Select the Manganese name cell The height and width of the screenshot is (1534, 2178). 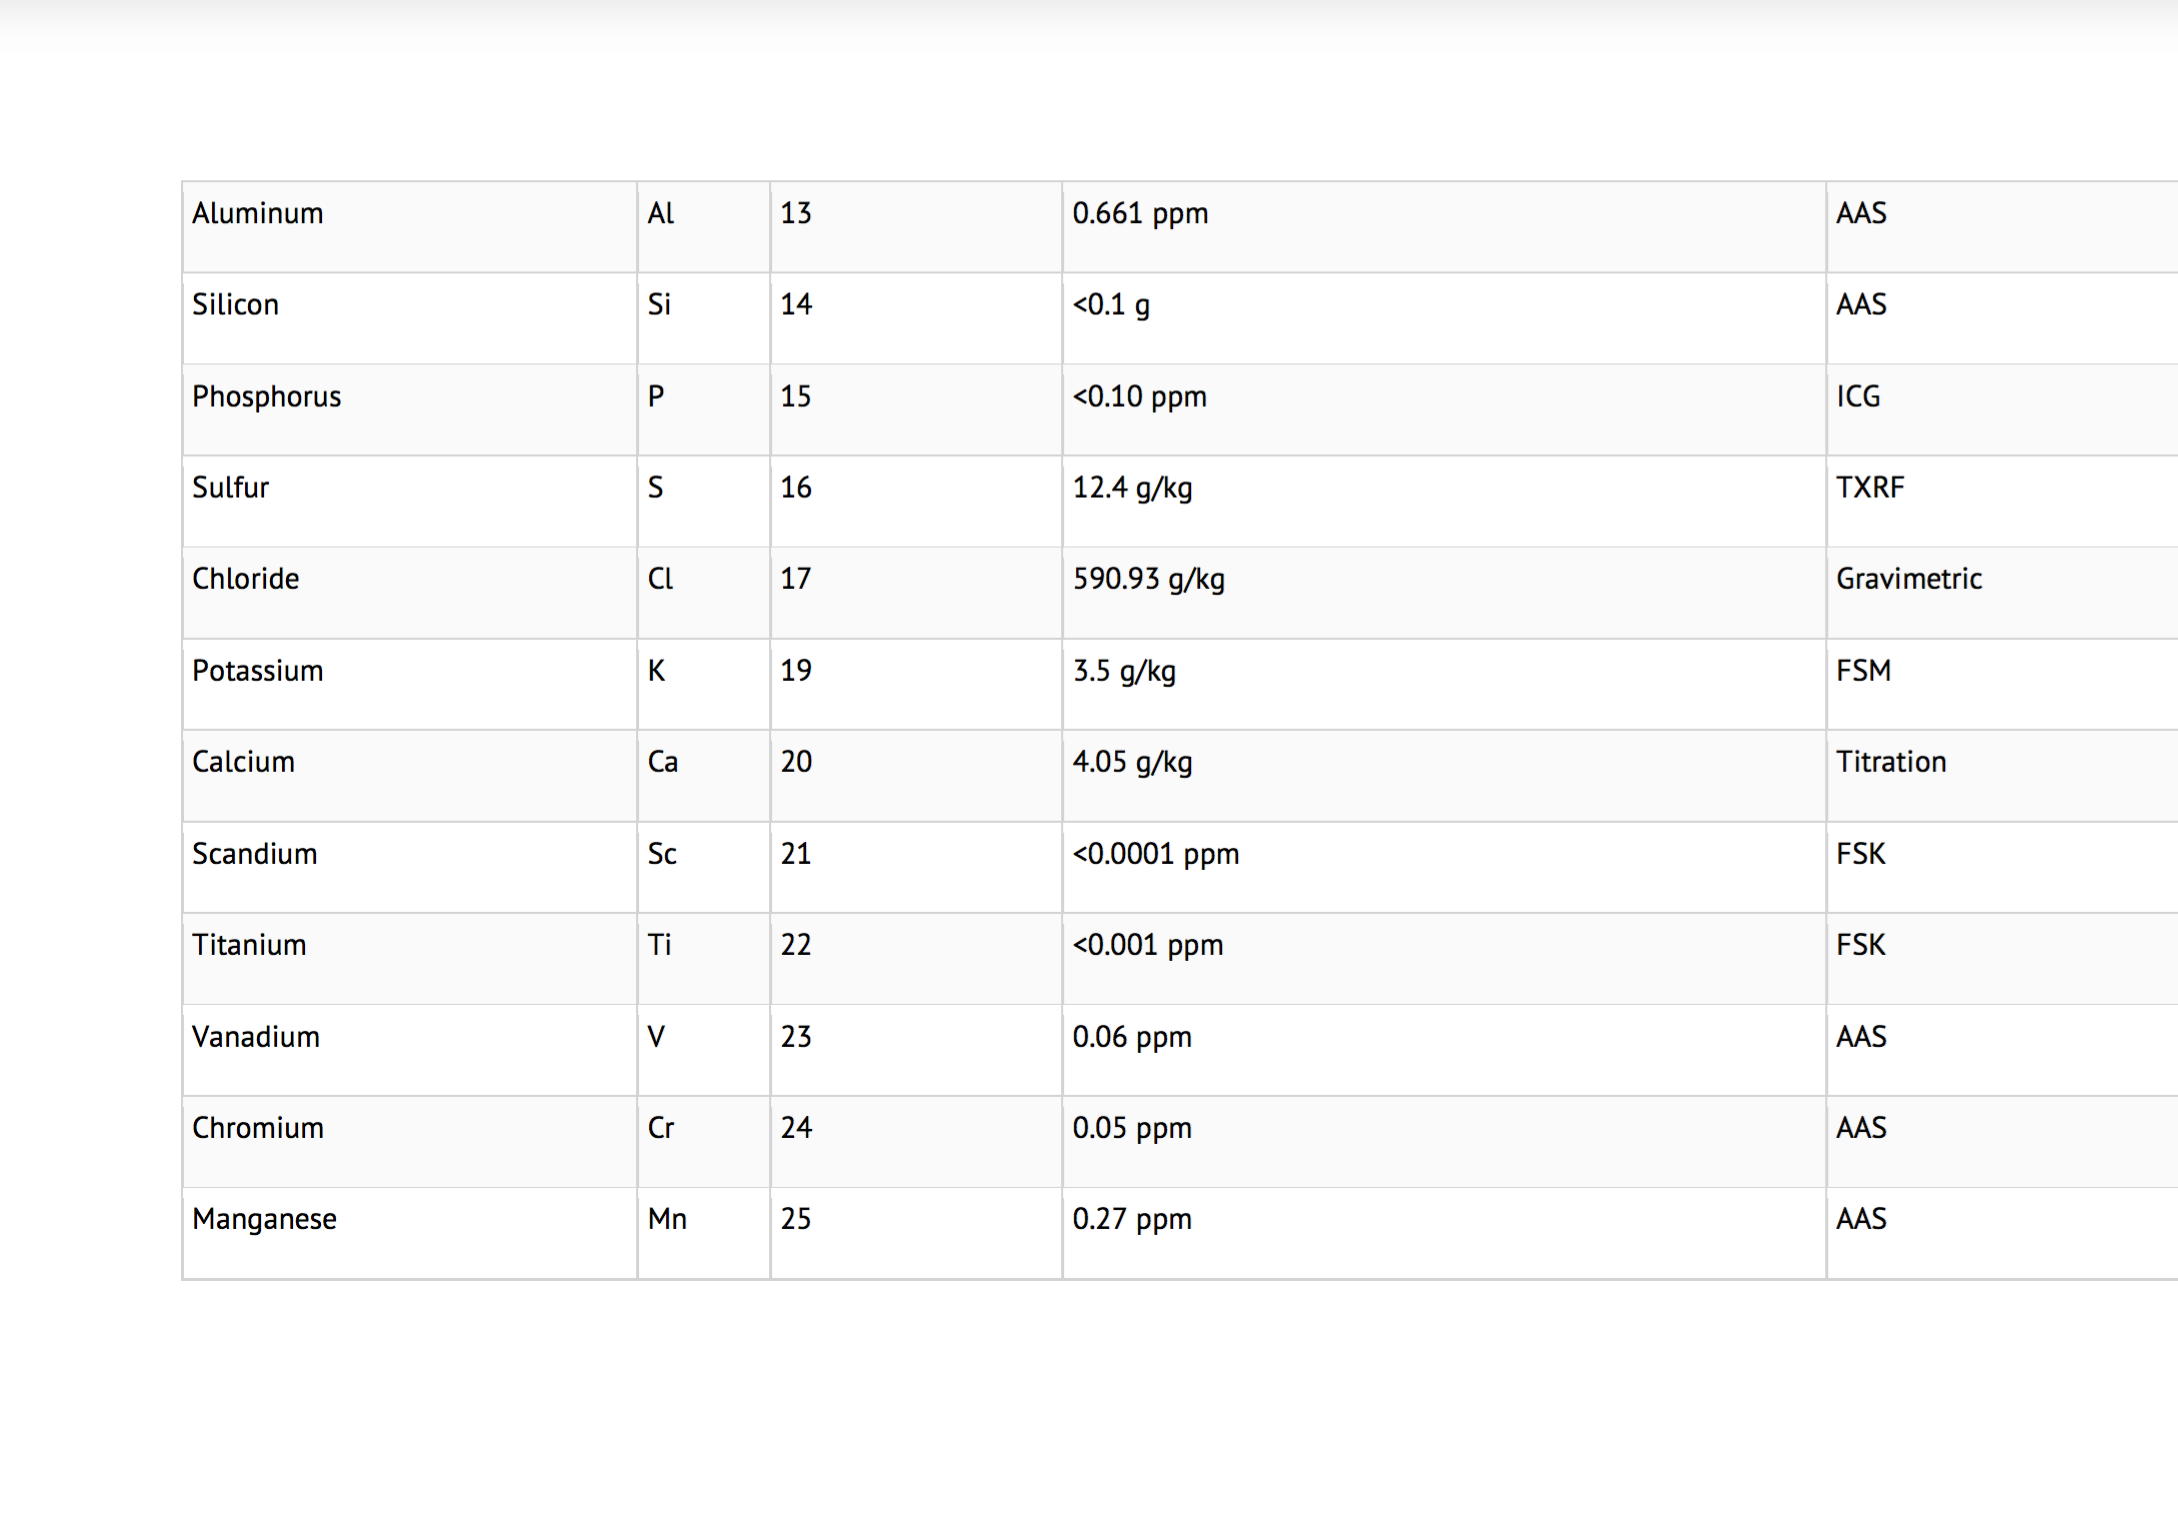(x=265, y=1218)
